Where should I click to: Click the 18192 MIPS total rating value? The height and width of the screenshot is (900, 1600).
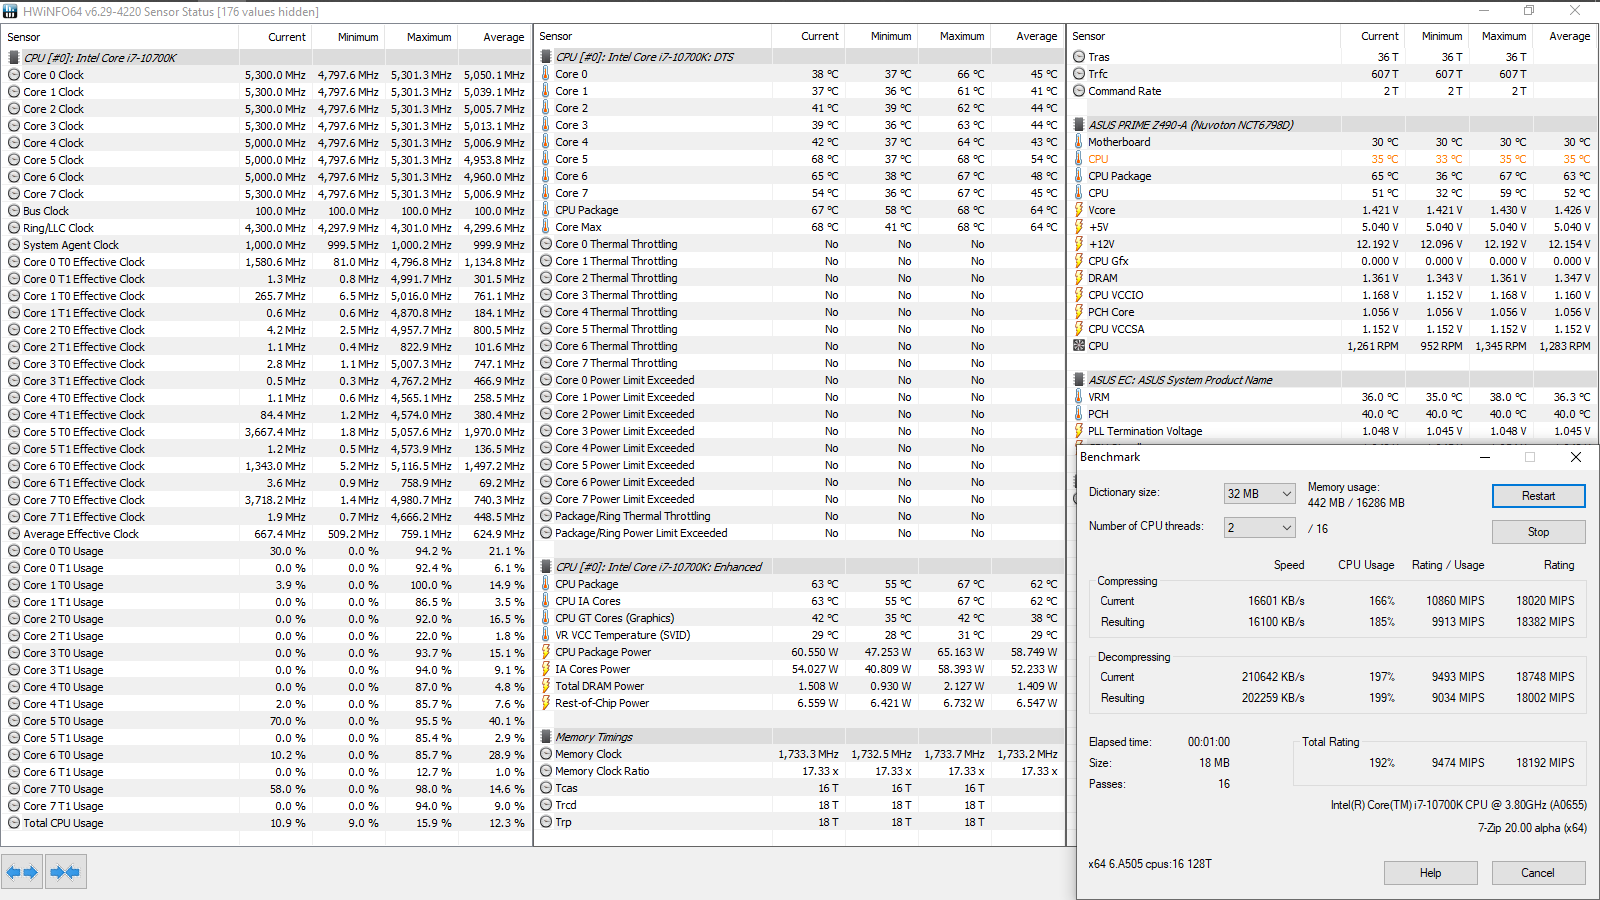click(x=1545, y=763)
